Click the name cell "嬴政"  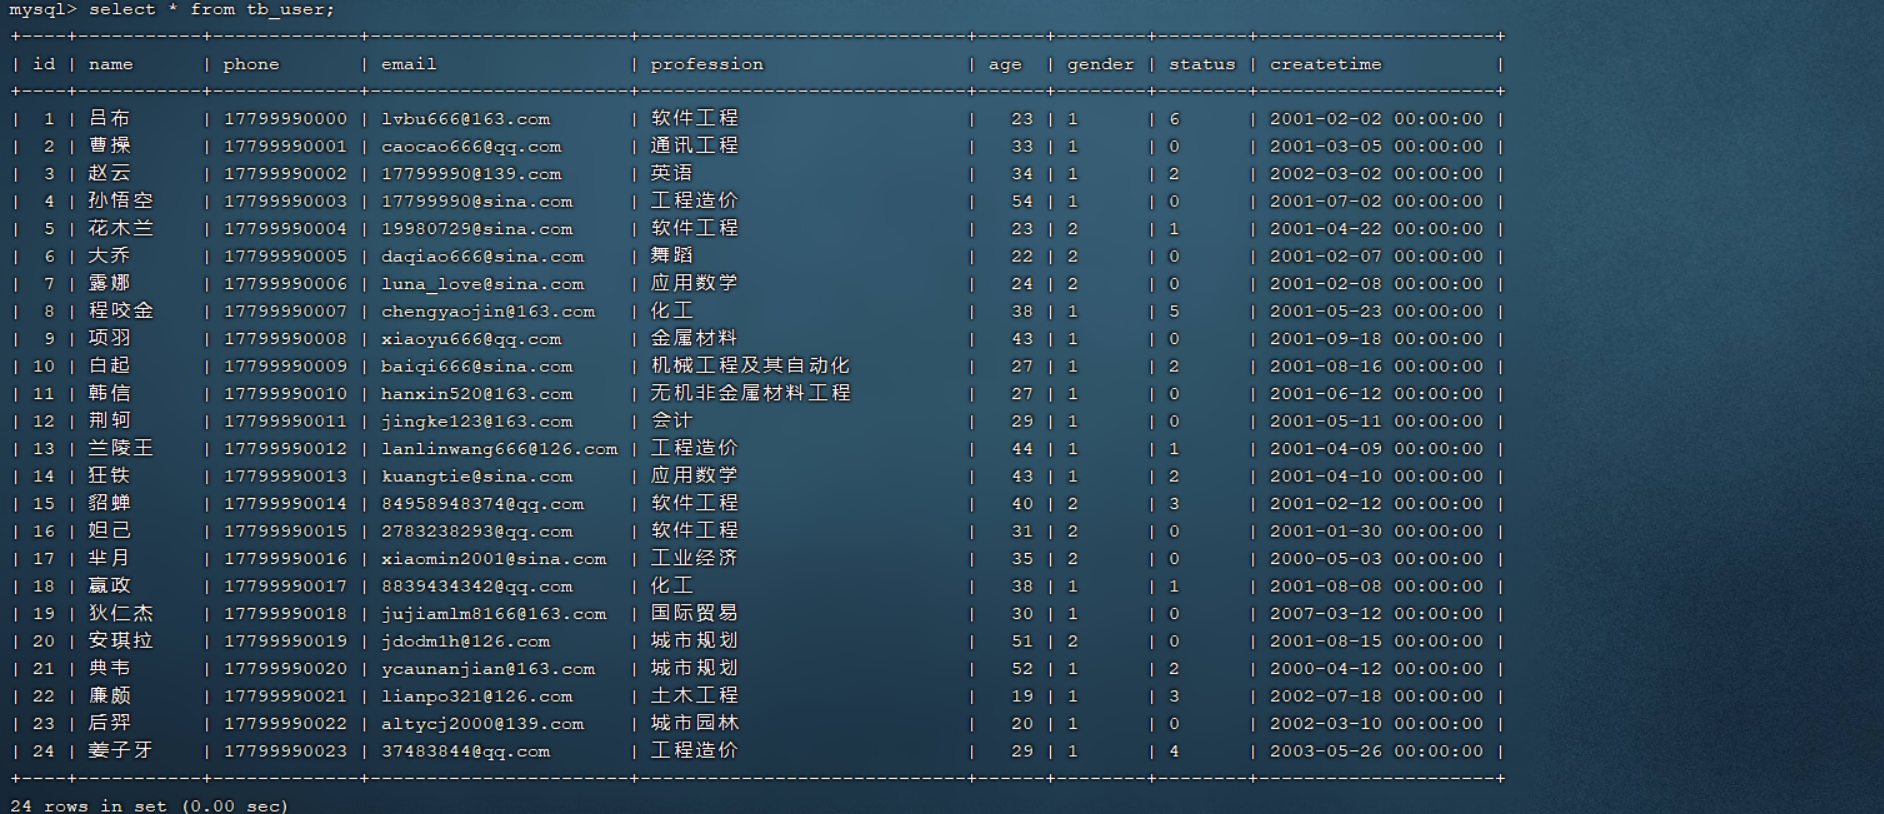(x=109, y=585)
